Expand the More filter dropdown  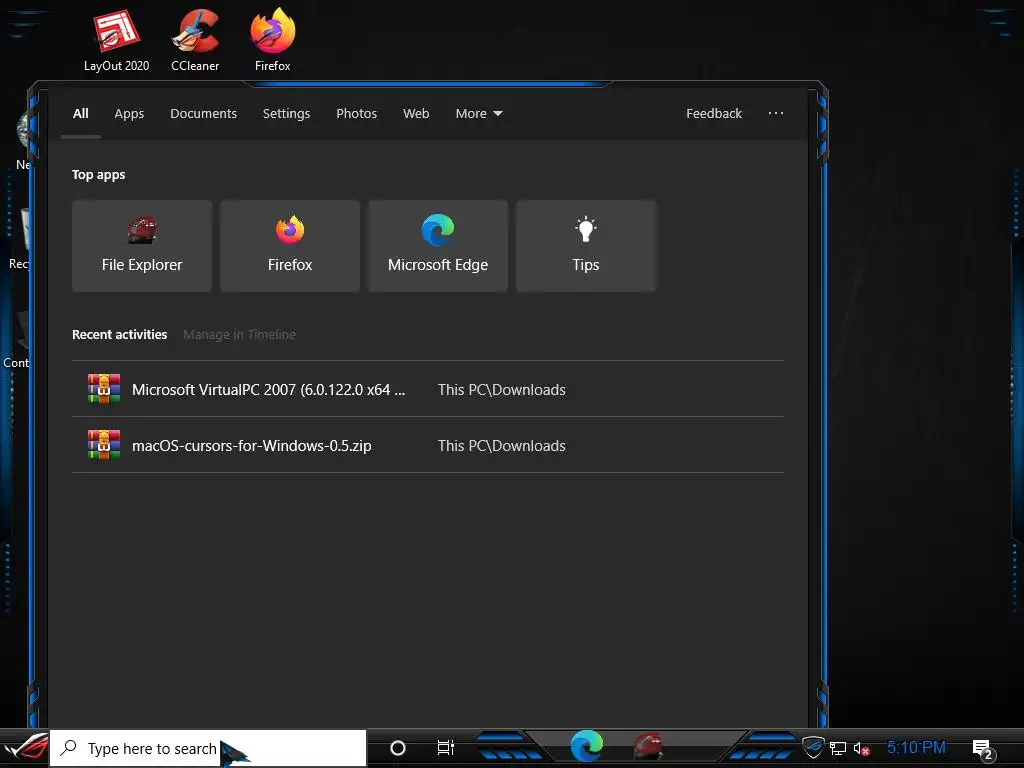click(479, 114)
